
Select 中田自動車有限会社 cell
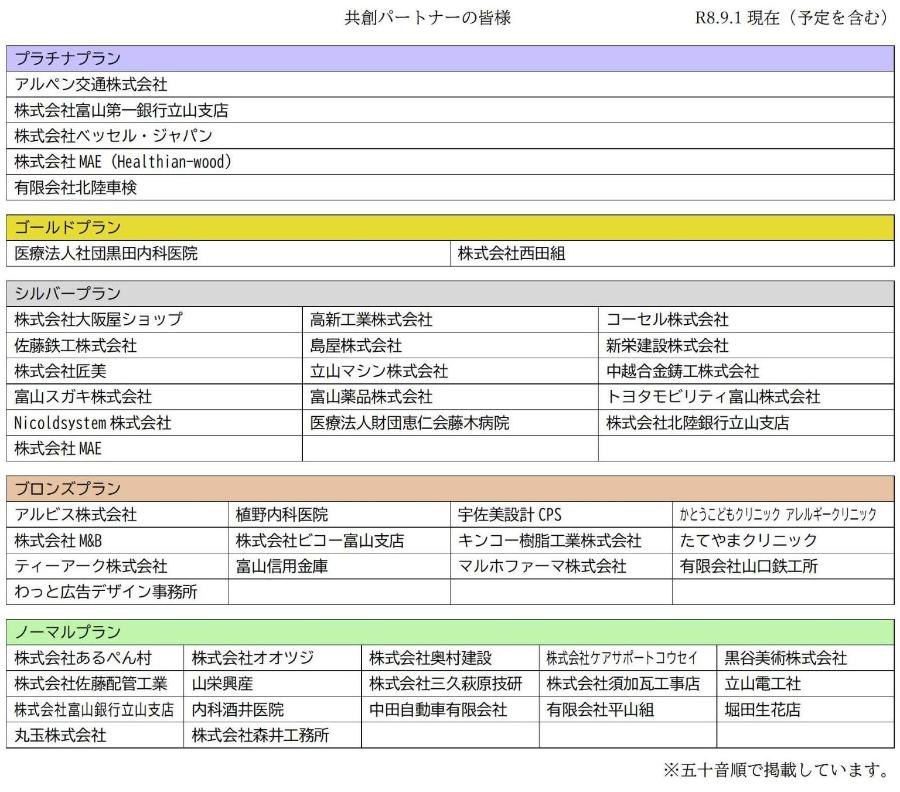coord(451,710)
